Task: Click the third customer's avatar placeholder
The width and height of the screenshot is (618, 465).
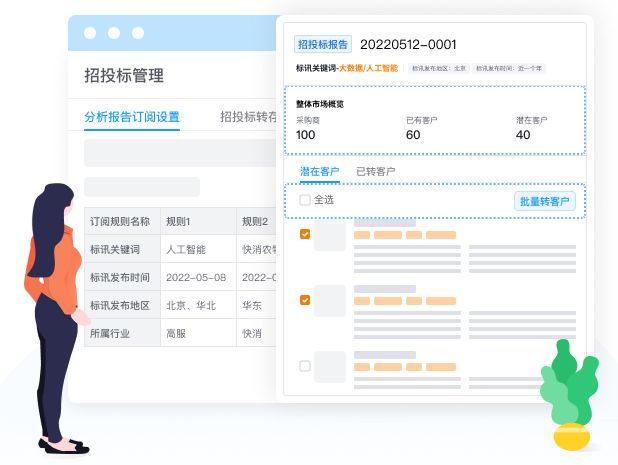Action: (x=329, y=366)
